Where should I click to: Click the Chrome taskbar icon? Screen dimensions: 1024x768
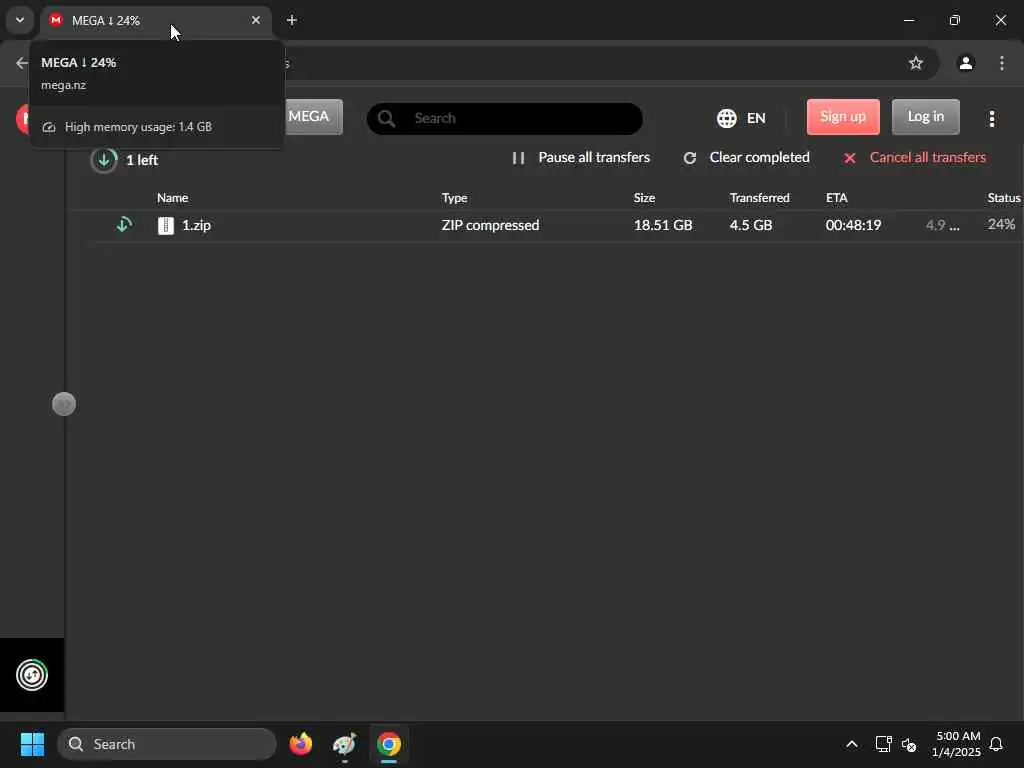coord(389,744)
